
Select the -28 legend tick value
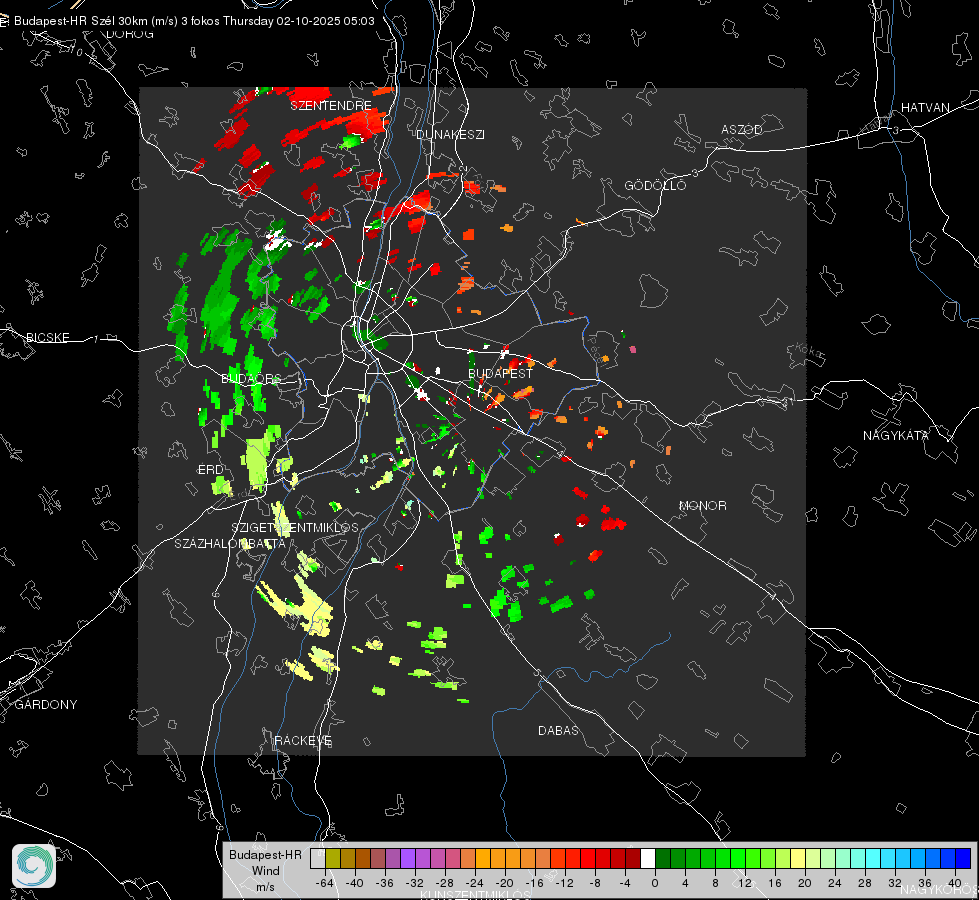tap(445, 883)
